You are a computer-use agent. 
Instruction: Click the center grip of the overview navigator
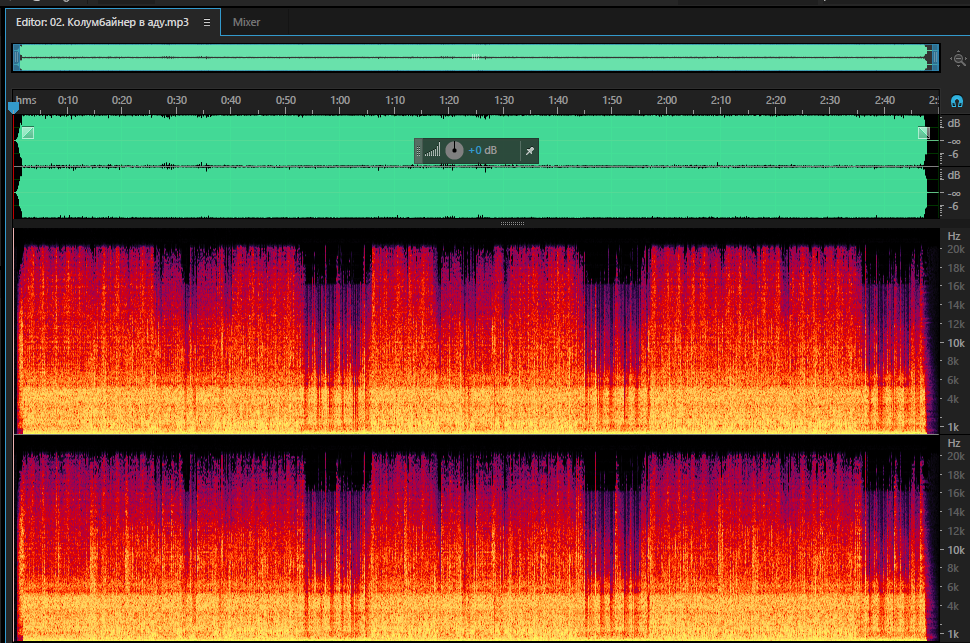475,57
